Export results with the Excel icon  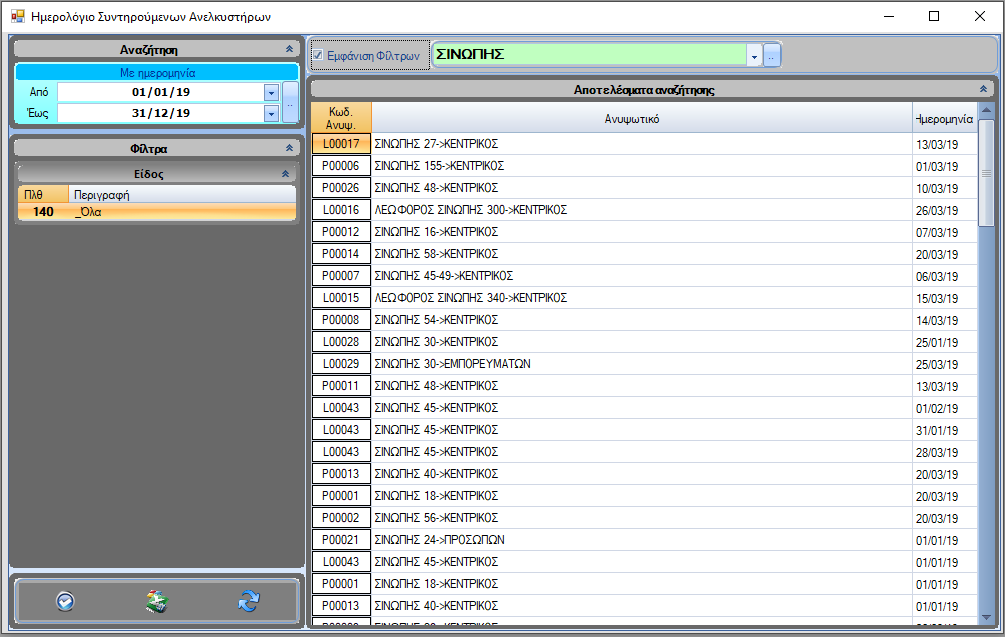click(157, 601)
